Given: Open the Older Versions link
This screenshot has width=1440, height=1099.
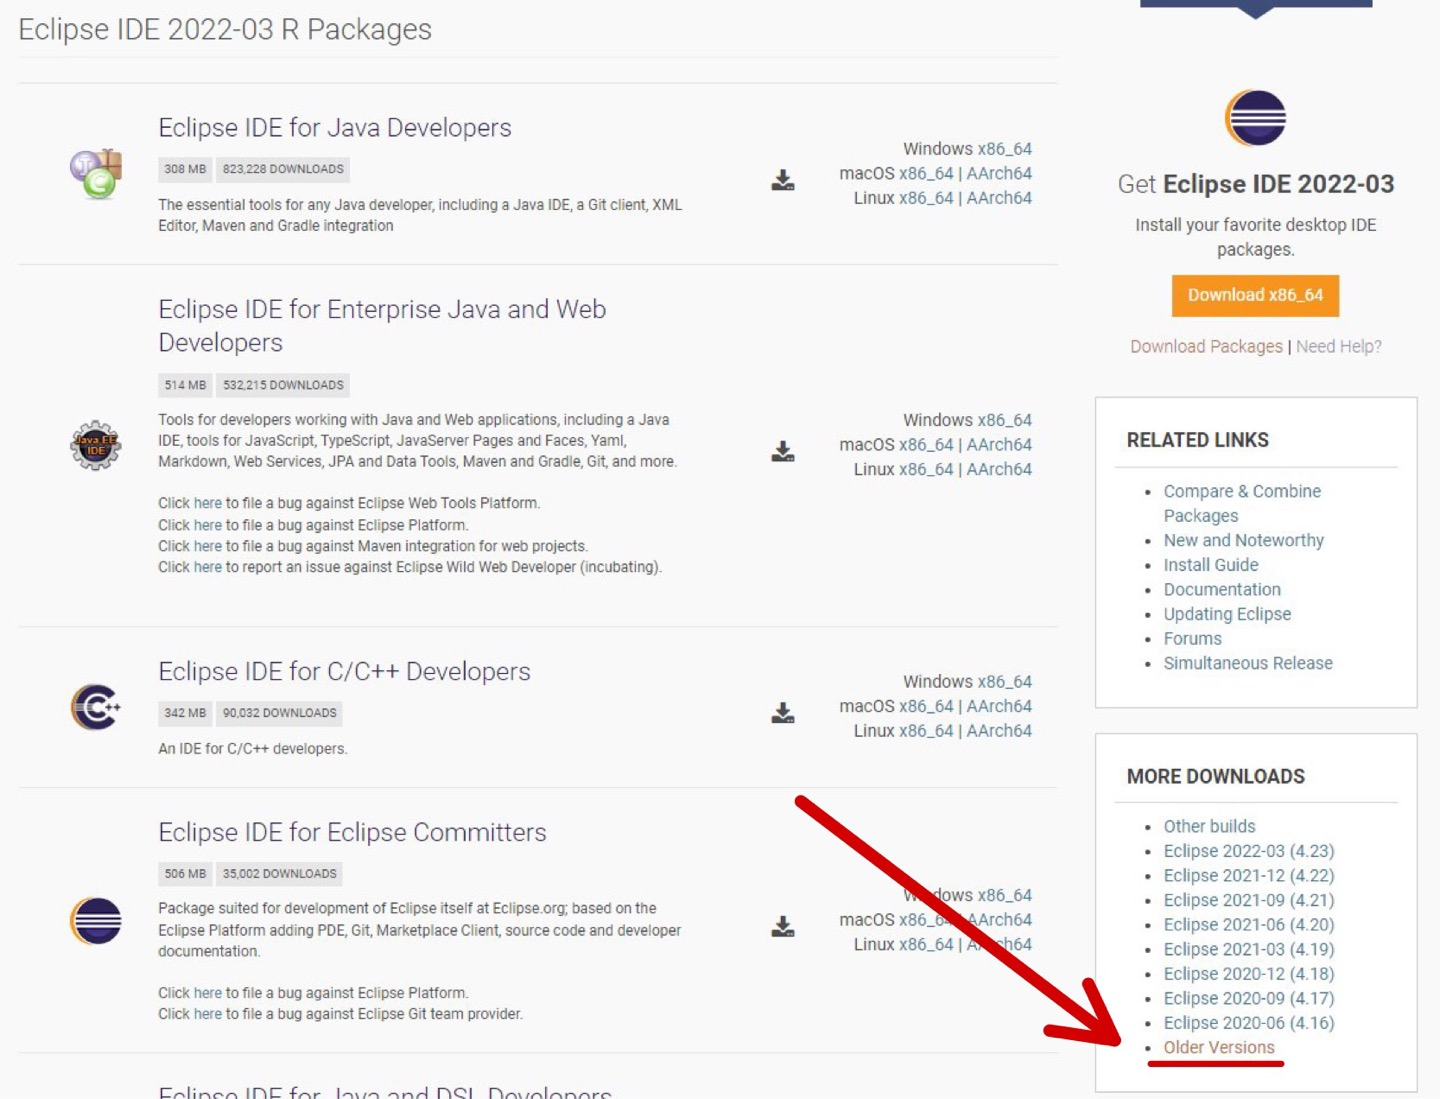Looking at the screenshot, I should point(1219,1047).
